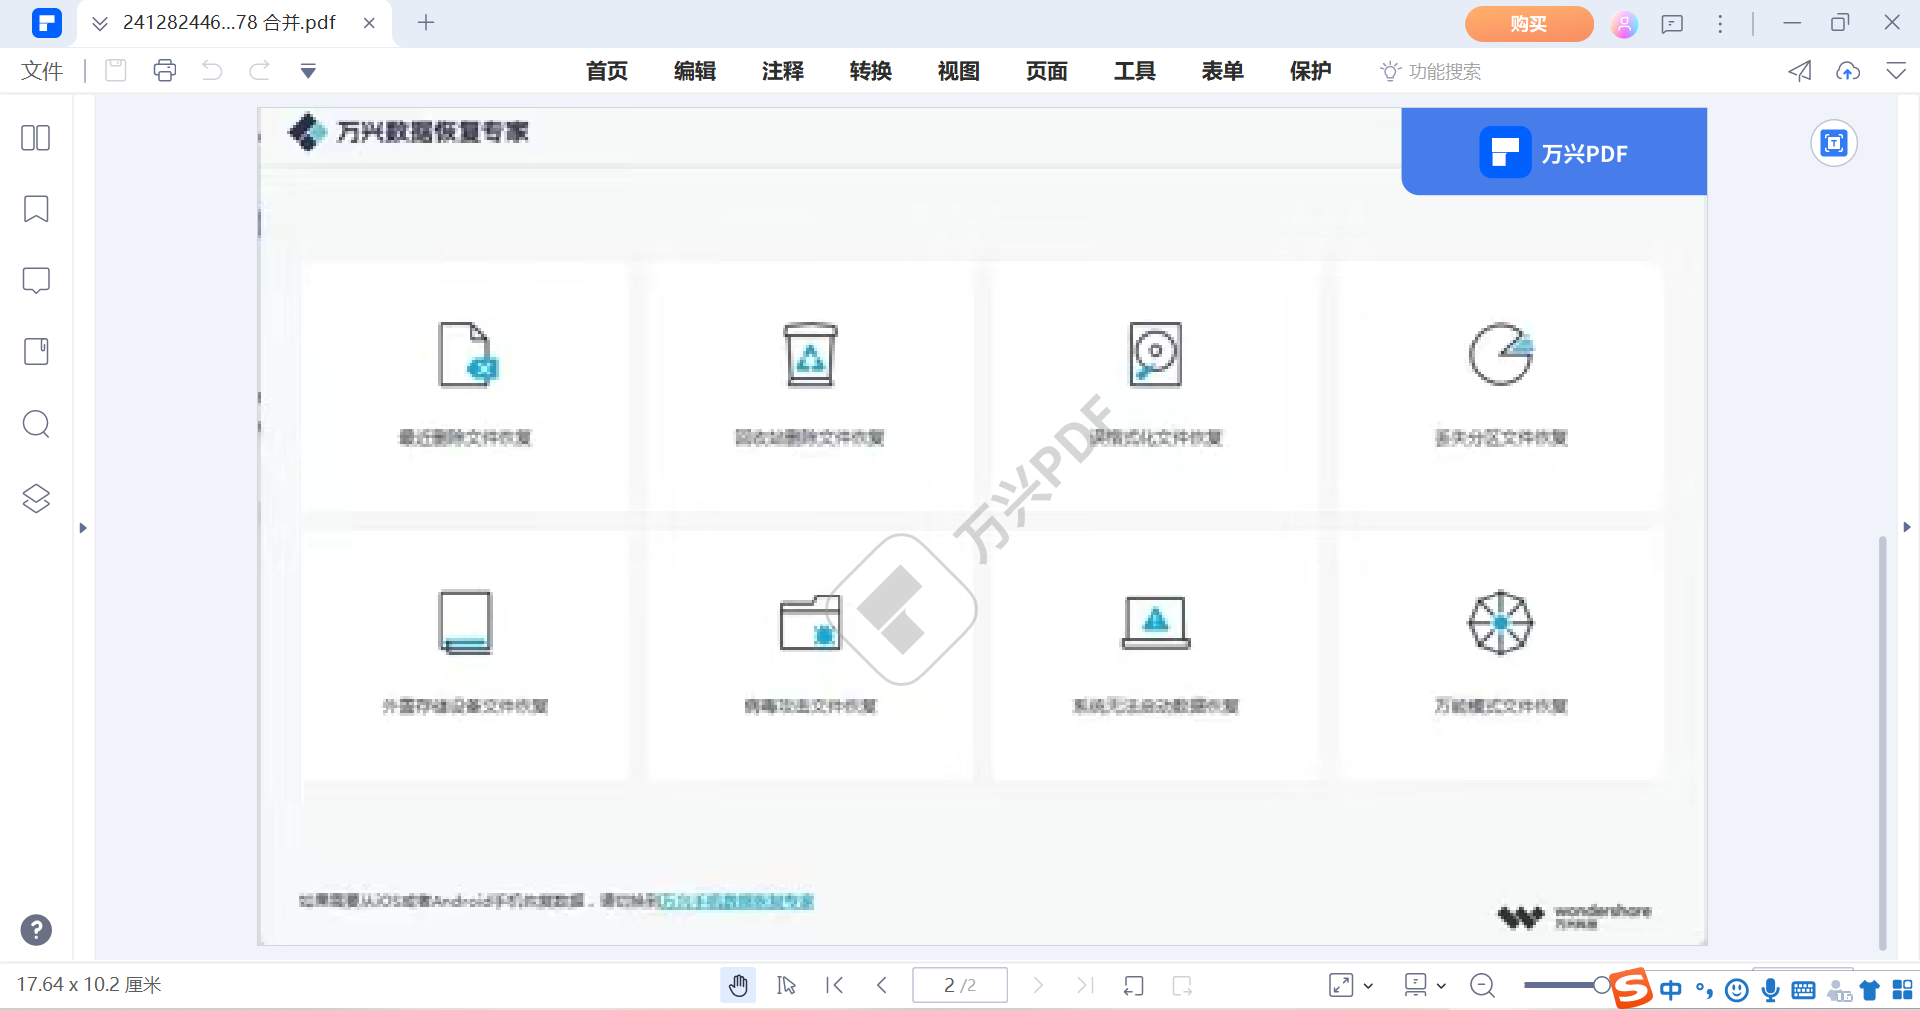The height and width of the screenshot is (1010, 1920).
Task: Select the hand tool in the bottom toolbar
Action: (738, 985)
